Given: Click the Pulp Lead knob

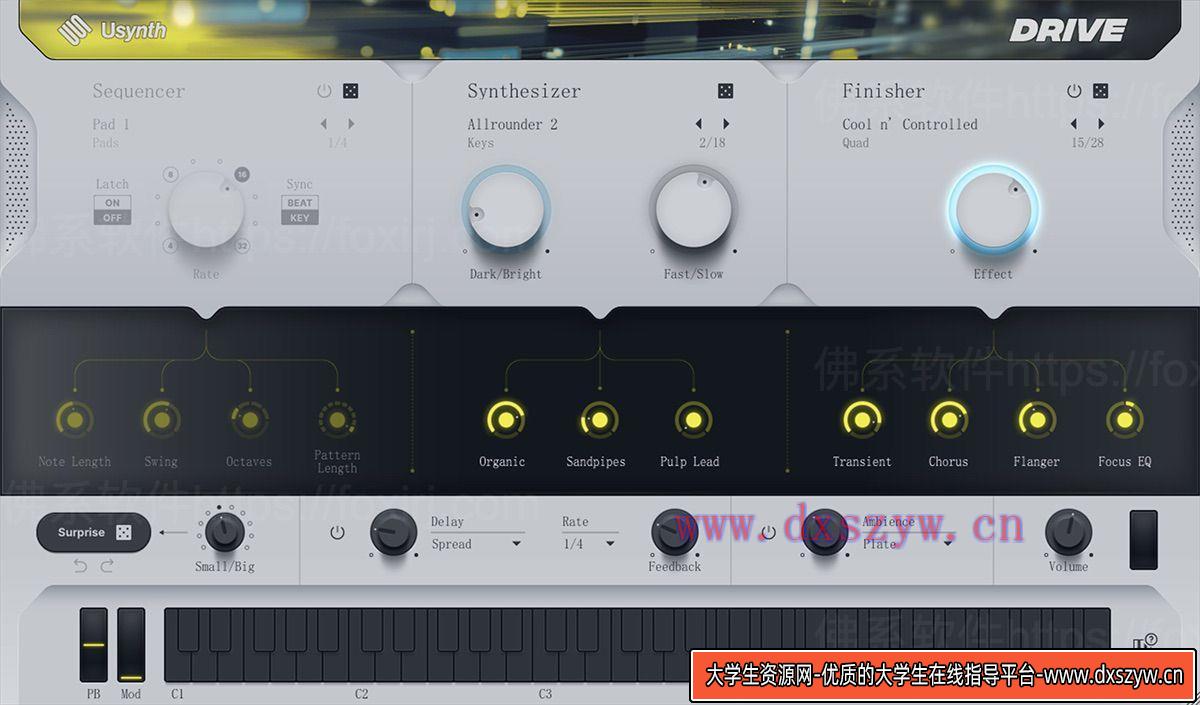Looking at the screenshot, I should coord(693,420).
